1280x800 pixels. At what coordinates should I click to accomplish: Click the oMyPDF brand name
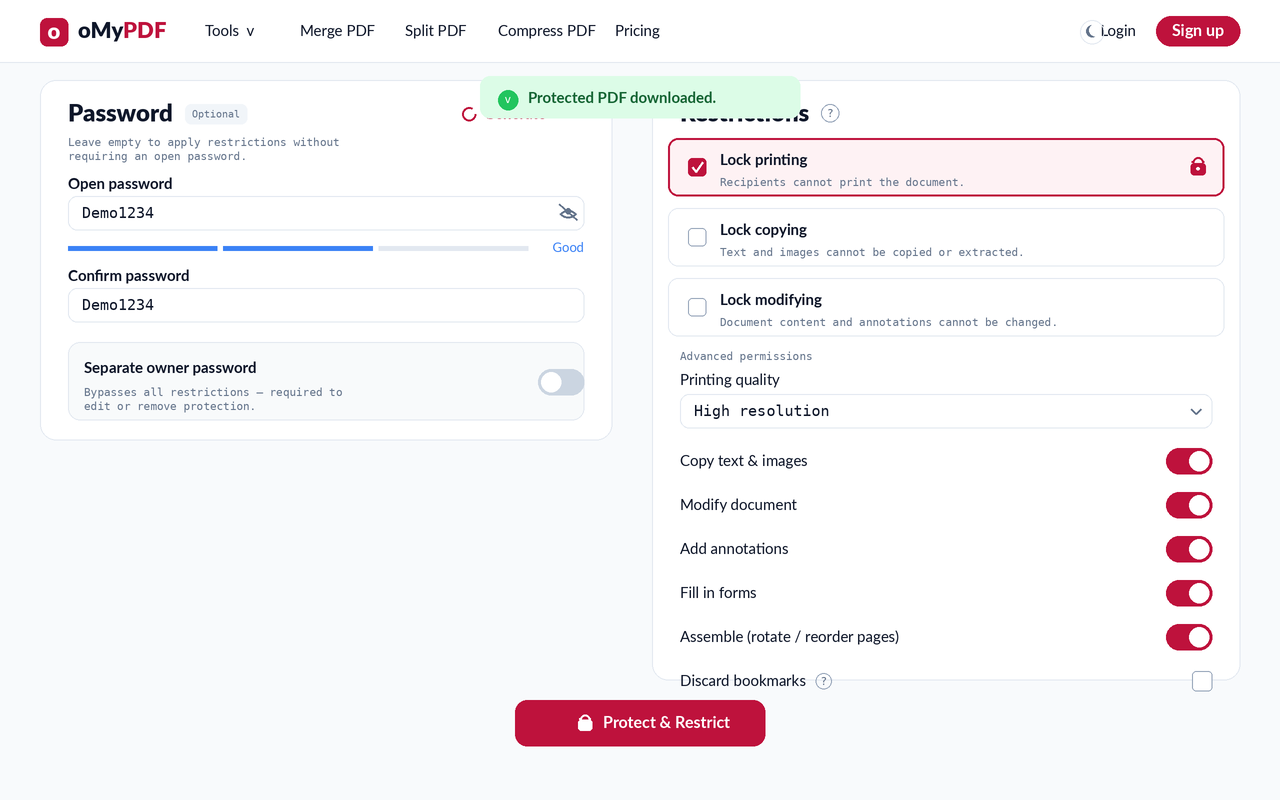click(x=122, y=31)
